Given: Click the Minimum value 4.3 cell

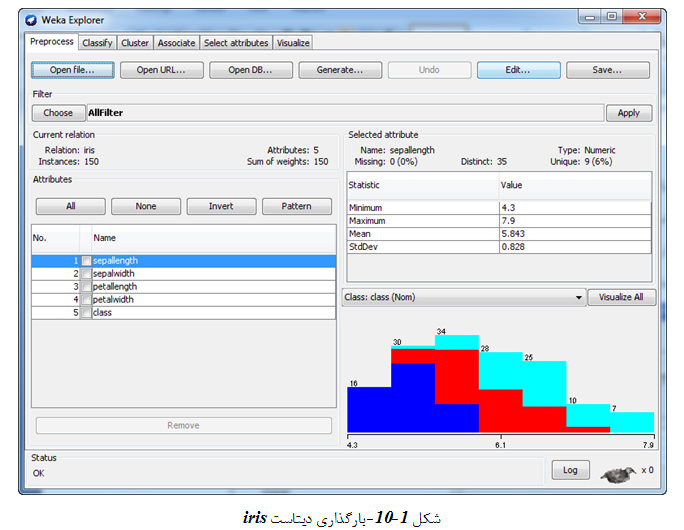Looking at the screenshot, I should pyautogui.click(x=575, y=208).
